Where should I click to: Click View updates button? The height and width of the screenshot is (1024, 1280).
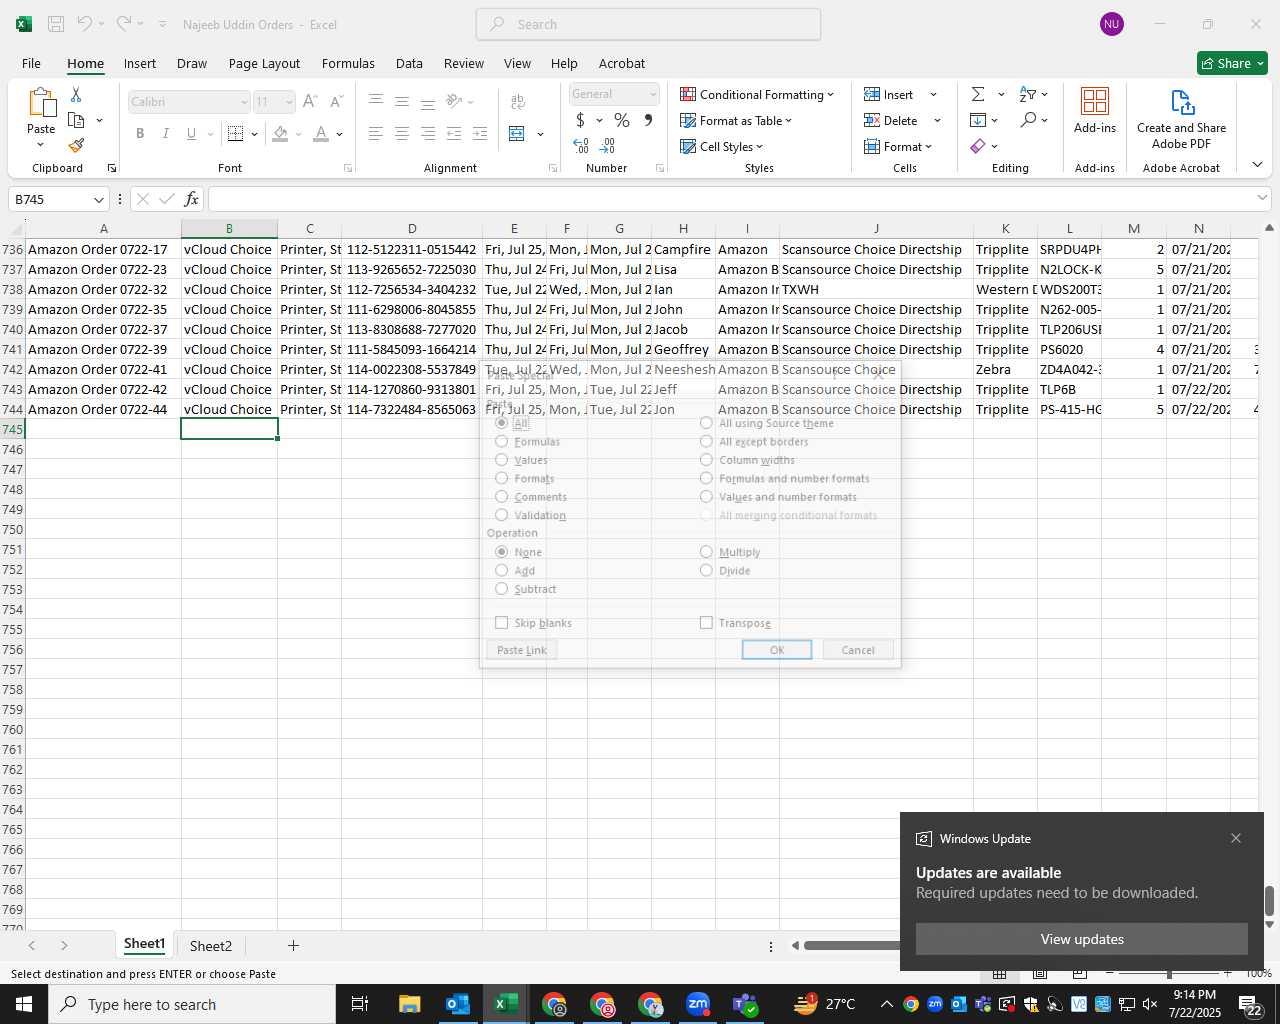1082,939
